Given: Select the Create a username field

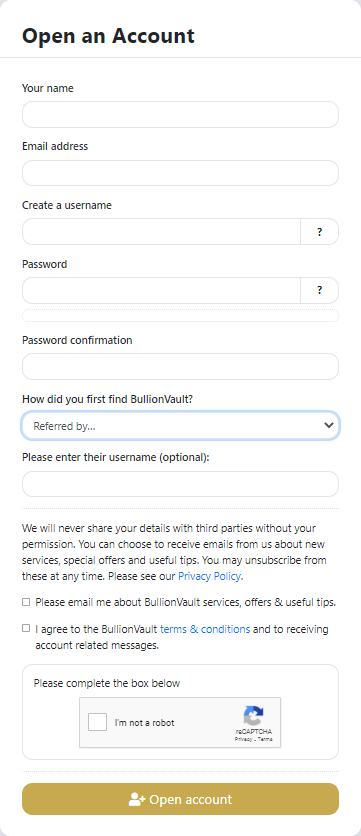Looking at the screenshot, I should pos(161,232).
